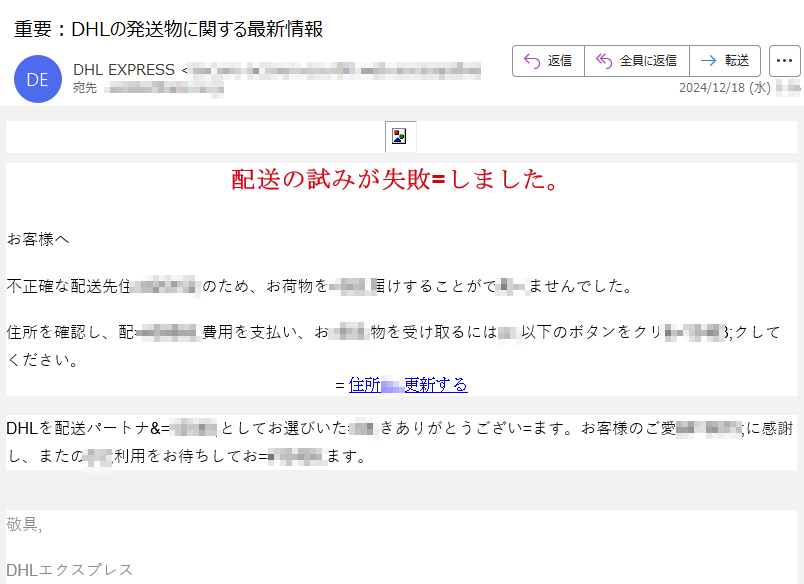Click the DE sender avatar circle
The image size is (804, 584).
(38, 79)
